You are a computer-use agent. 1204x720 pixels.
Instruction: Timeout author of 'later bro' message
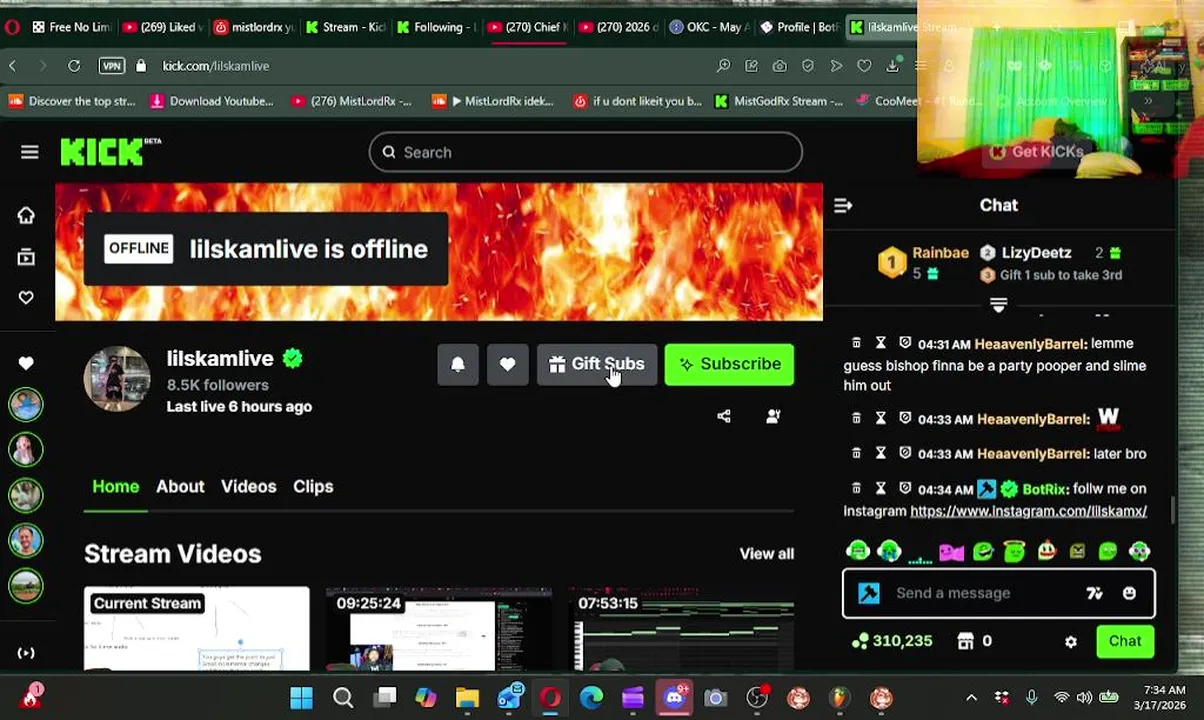coord(881,453)
